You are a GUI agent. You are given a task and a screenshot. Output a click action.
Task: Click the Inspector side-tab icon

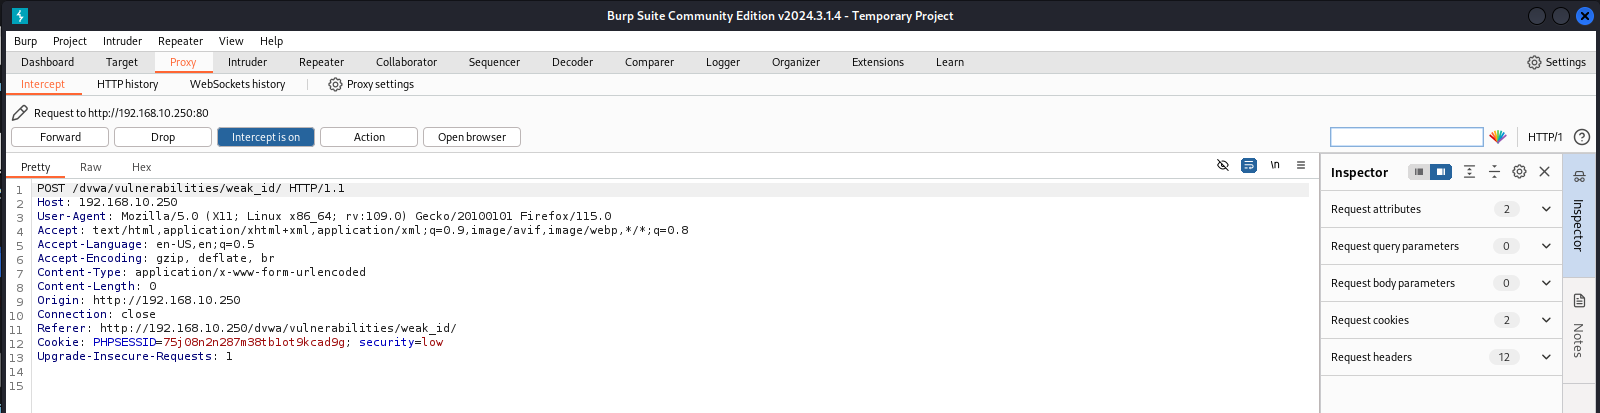[x=1579, y=177]
